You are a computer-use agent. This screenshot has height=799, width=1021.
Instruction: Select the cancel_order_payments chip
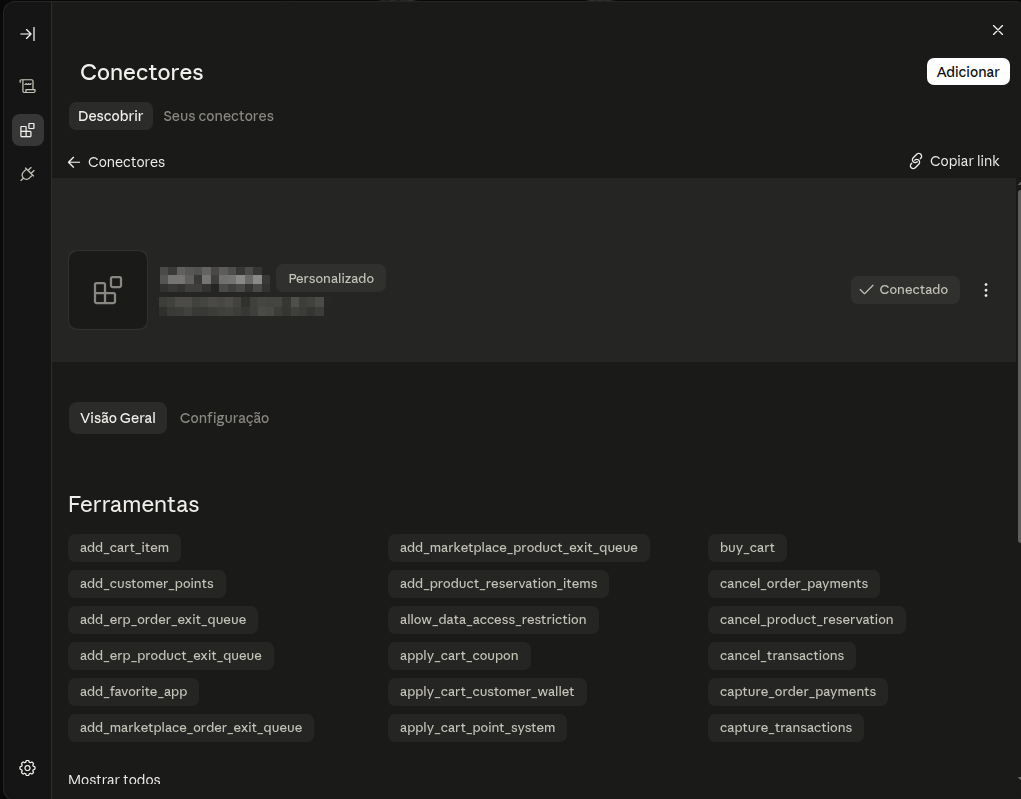pos(794,584)
